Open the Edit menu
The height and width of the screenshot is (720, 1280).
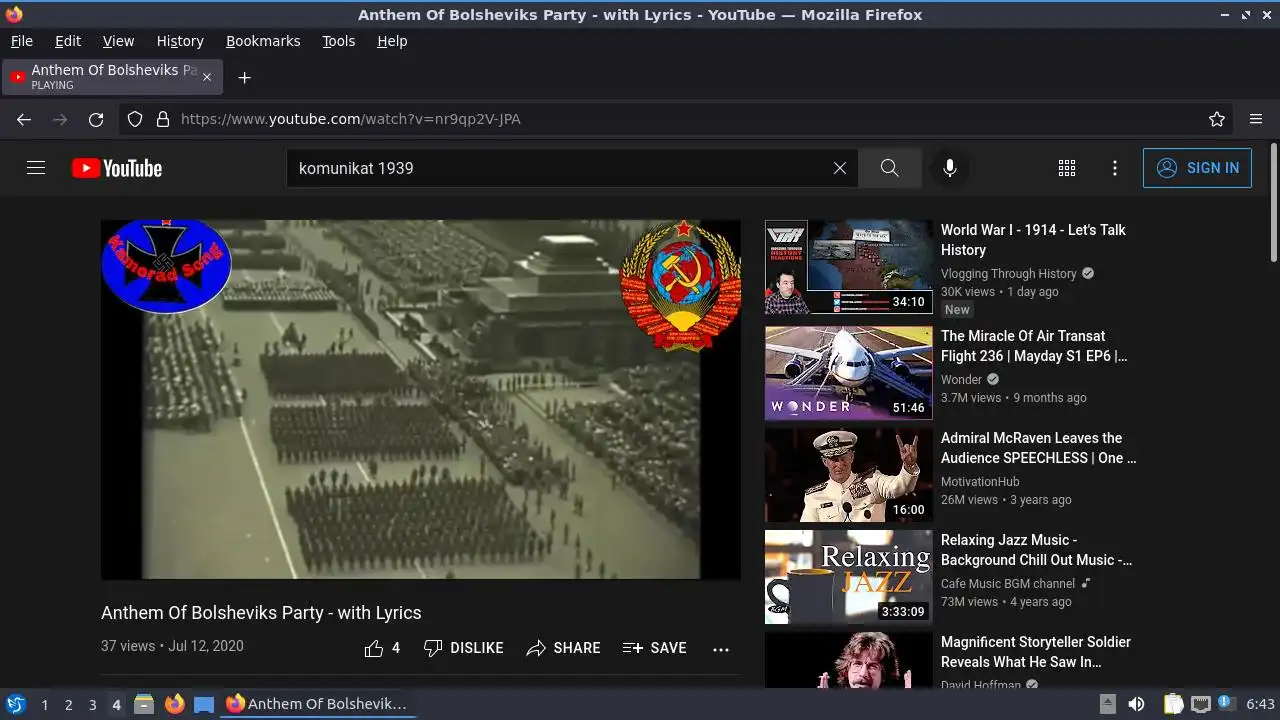point(68,41)
